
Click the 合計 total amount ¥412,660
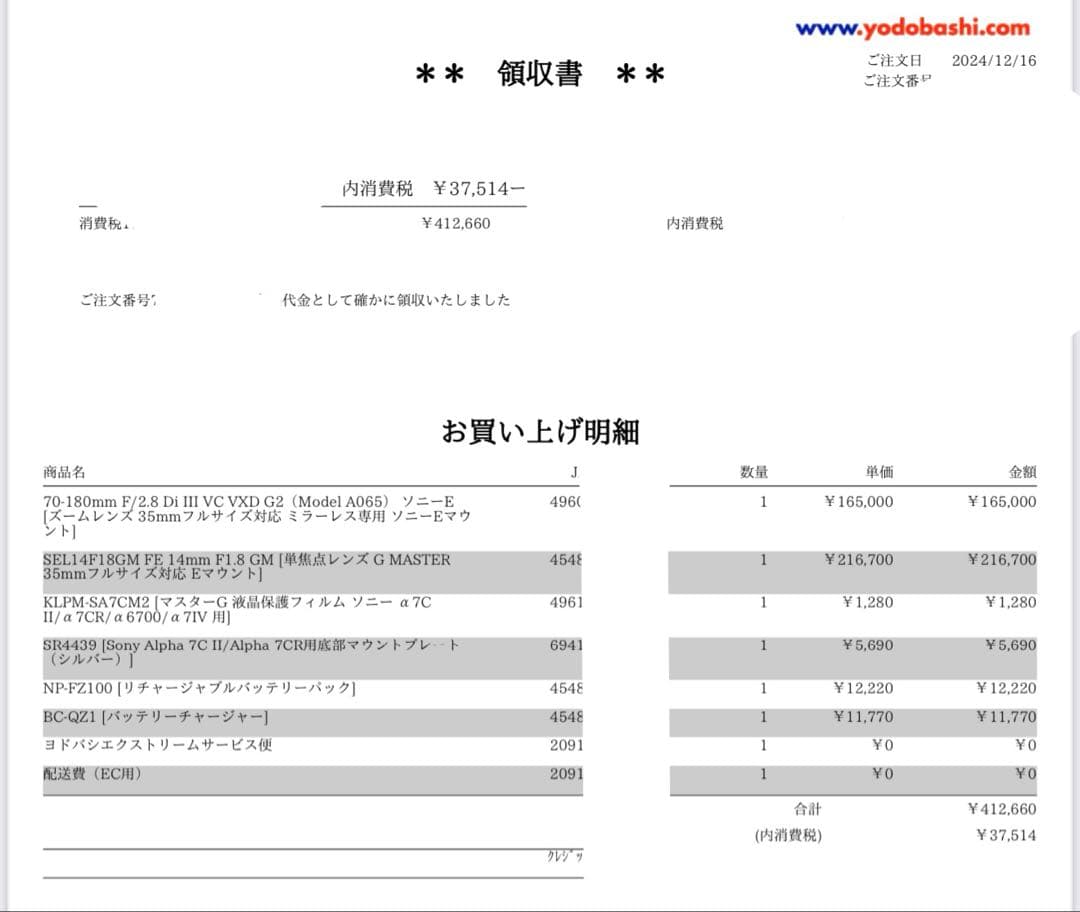[1002, 809]
